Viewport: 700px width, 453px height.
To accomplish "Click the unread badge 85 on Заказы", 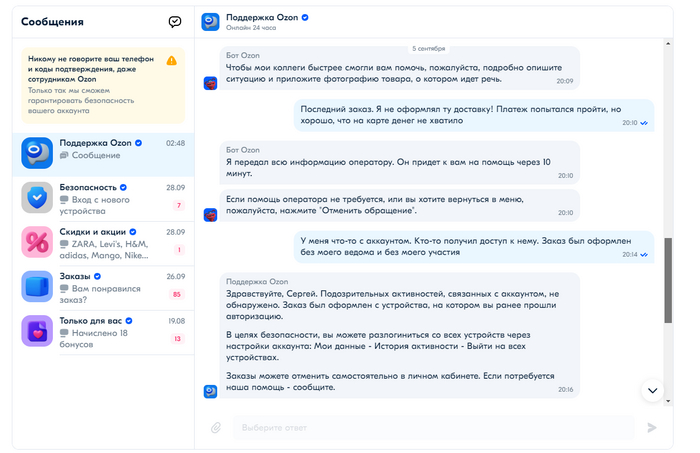I will pos(177,294).
